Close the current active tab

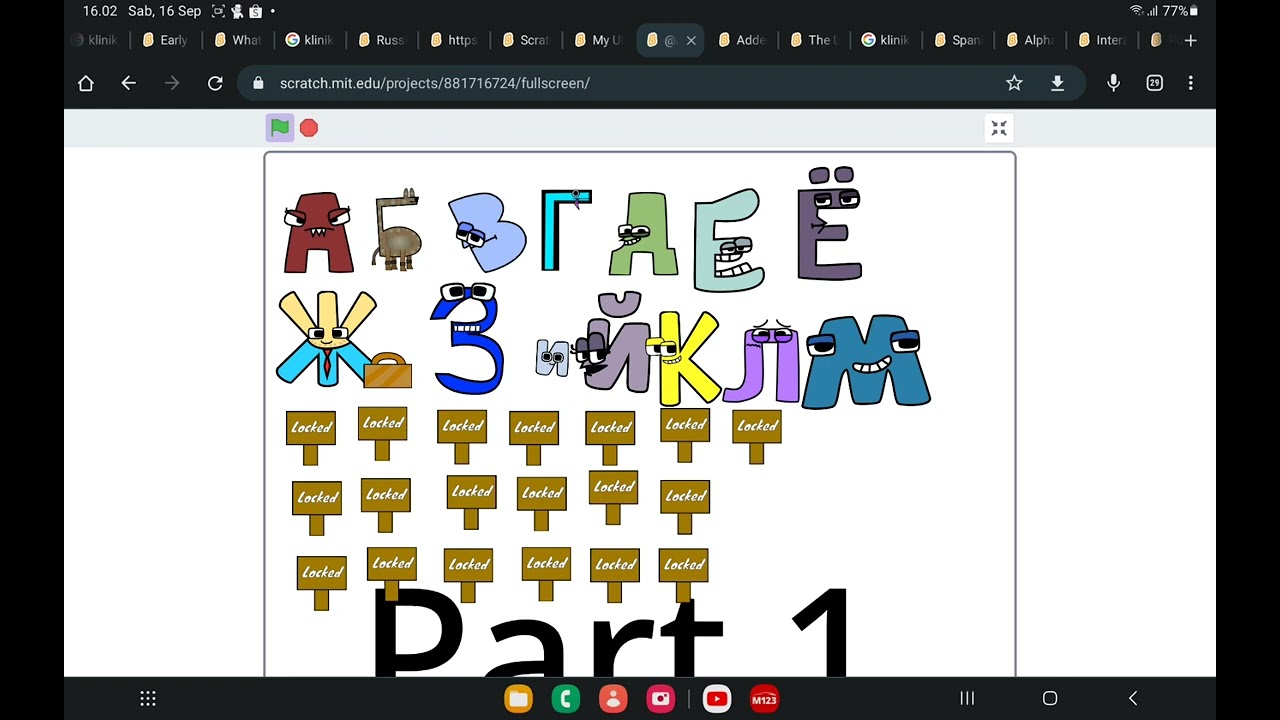coord(691,41)
